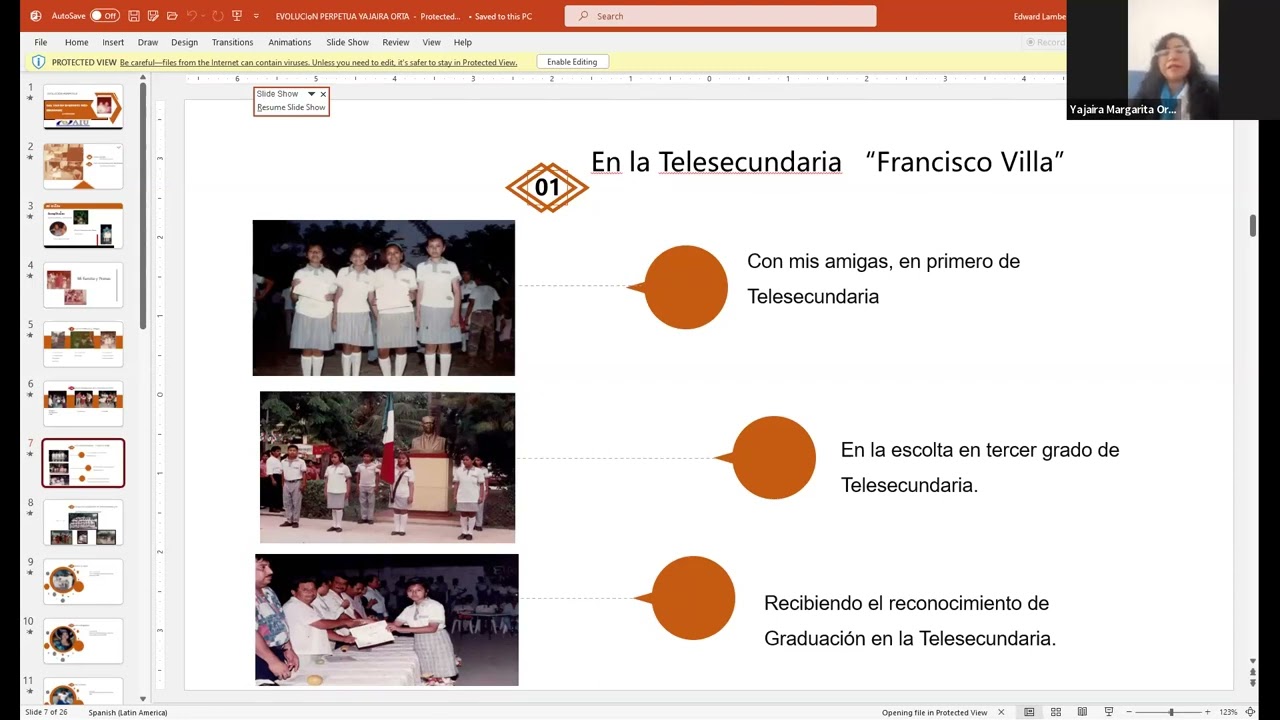The height and width of the screenshot is (720, 1280).
Task: Open Customize Quick Access Toolbar dropdown
Action: (x=256, y=16)
